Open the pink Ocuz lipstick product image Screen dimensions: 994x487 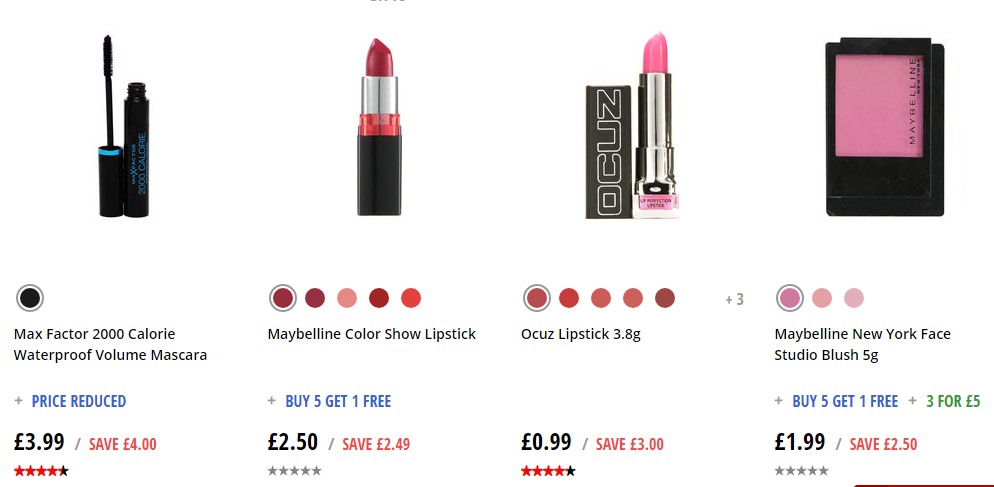[632, 125]
